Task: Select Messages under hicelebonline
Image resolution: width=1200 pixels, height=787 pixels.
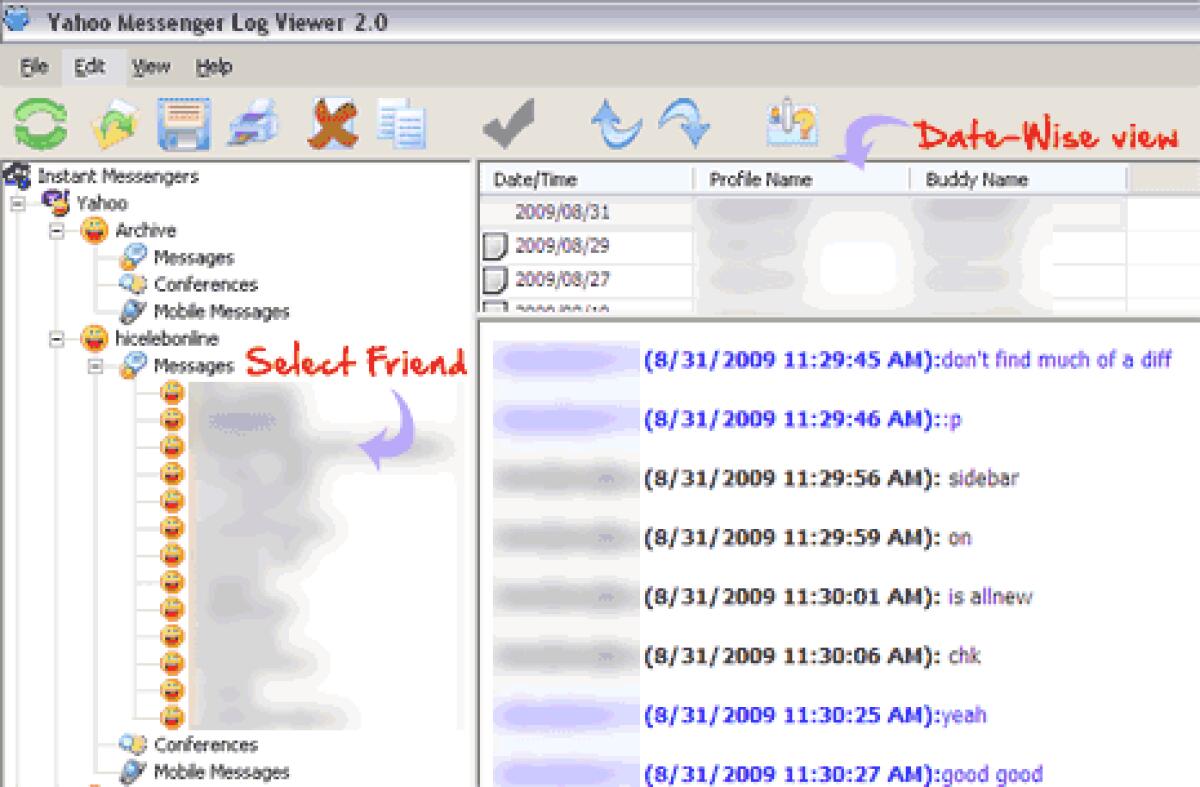Action: click(x=194, y=366)
